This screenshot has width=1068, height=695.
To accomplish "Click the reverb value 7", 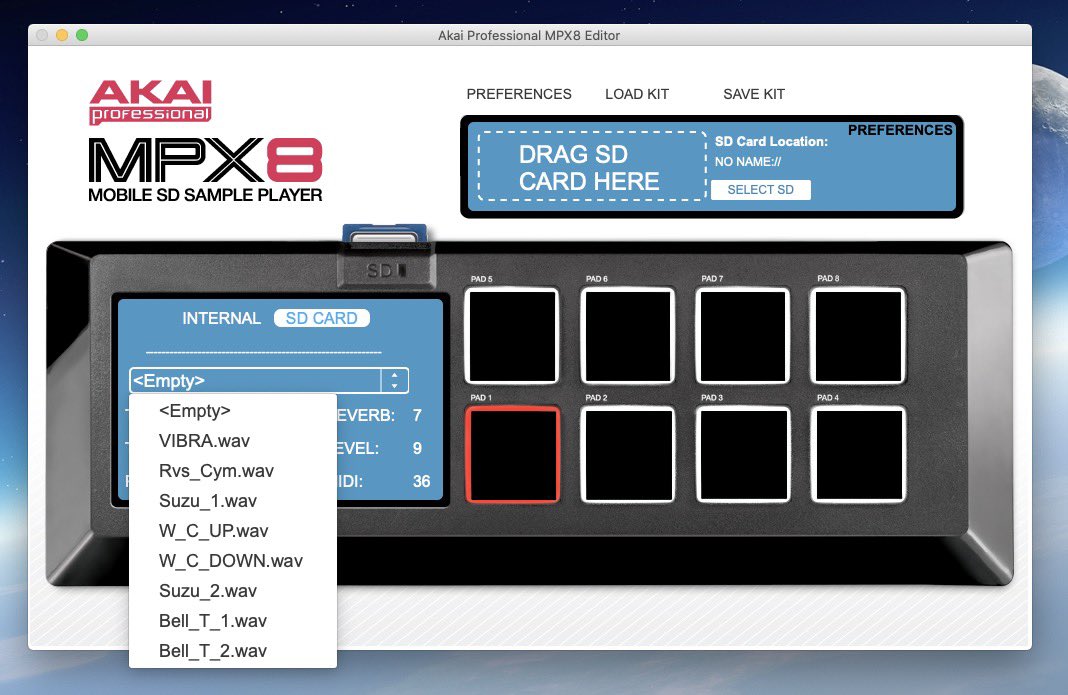I will (x=418, y=415).
